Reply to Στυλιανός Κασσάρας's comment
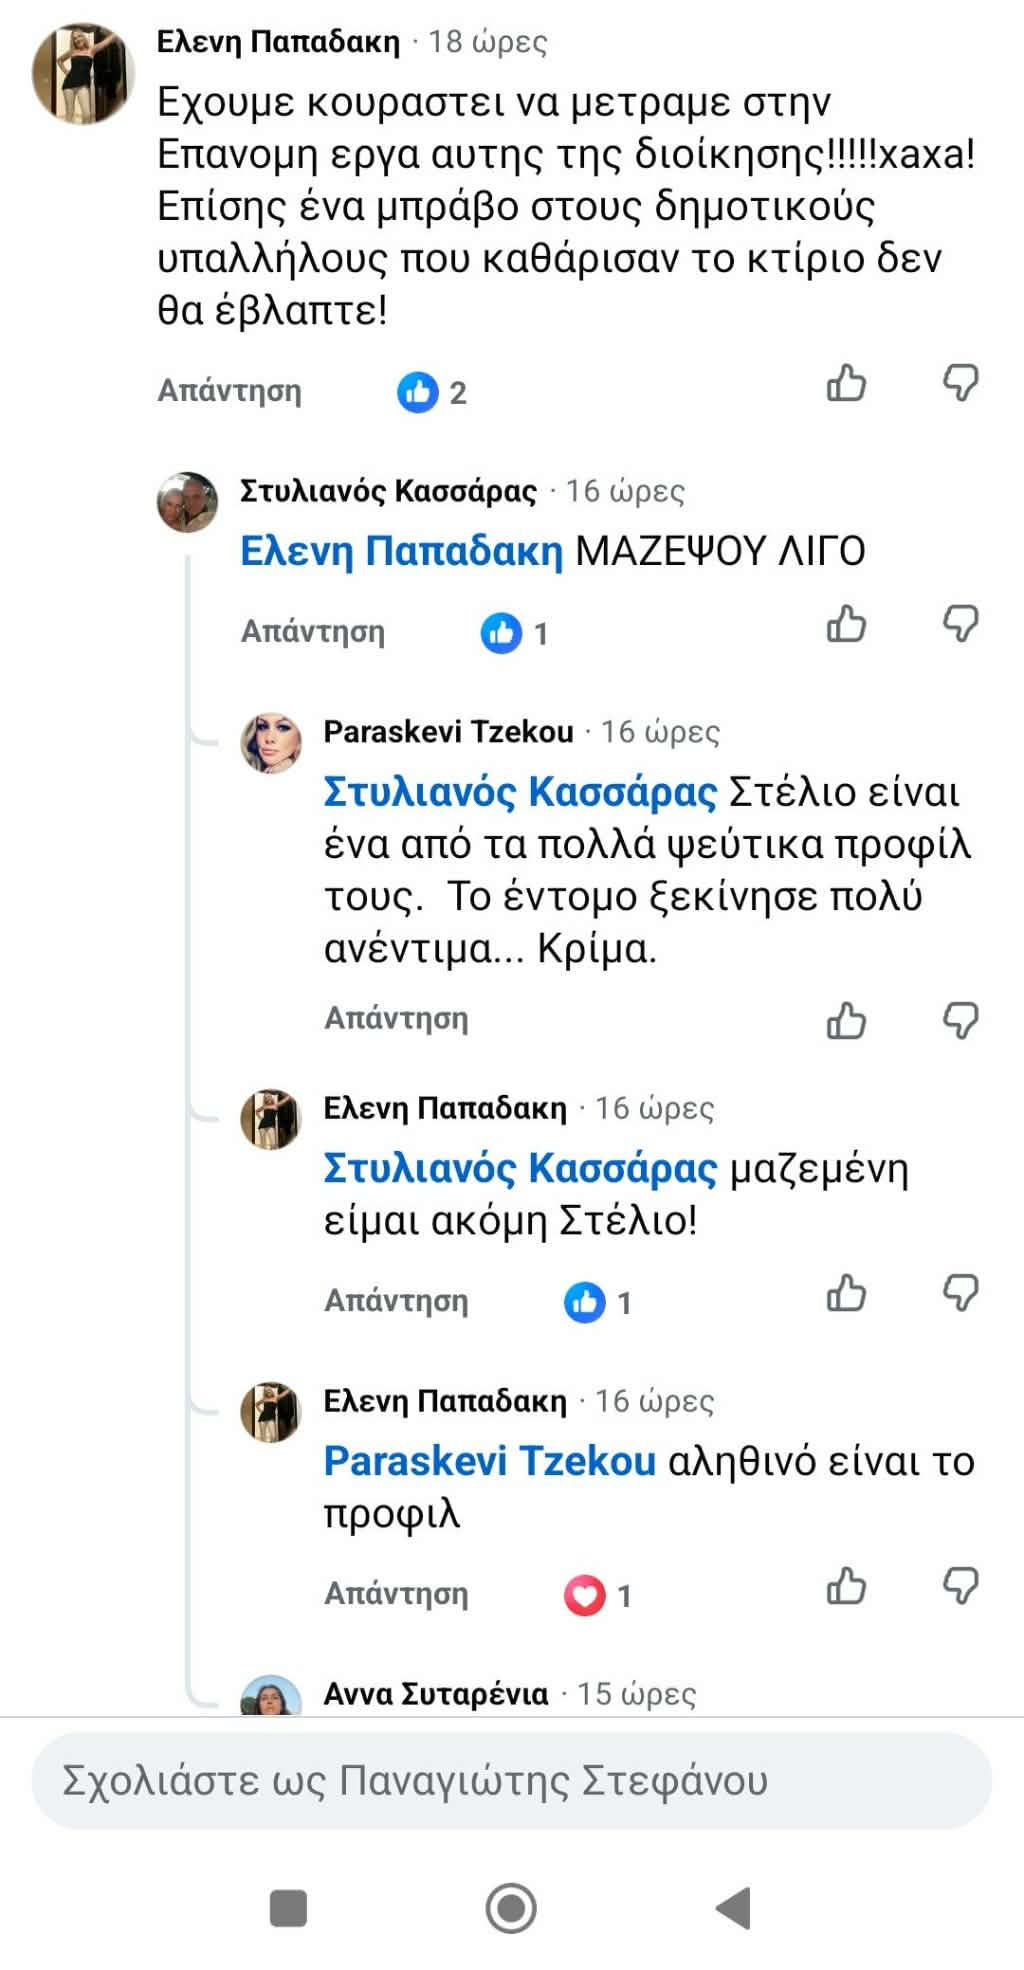This screenshot has width=1024, height=1970. pos(313,632)
